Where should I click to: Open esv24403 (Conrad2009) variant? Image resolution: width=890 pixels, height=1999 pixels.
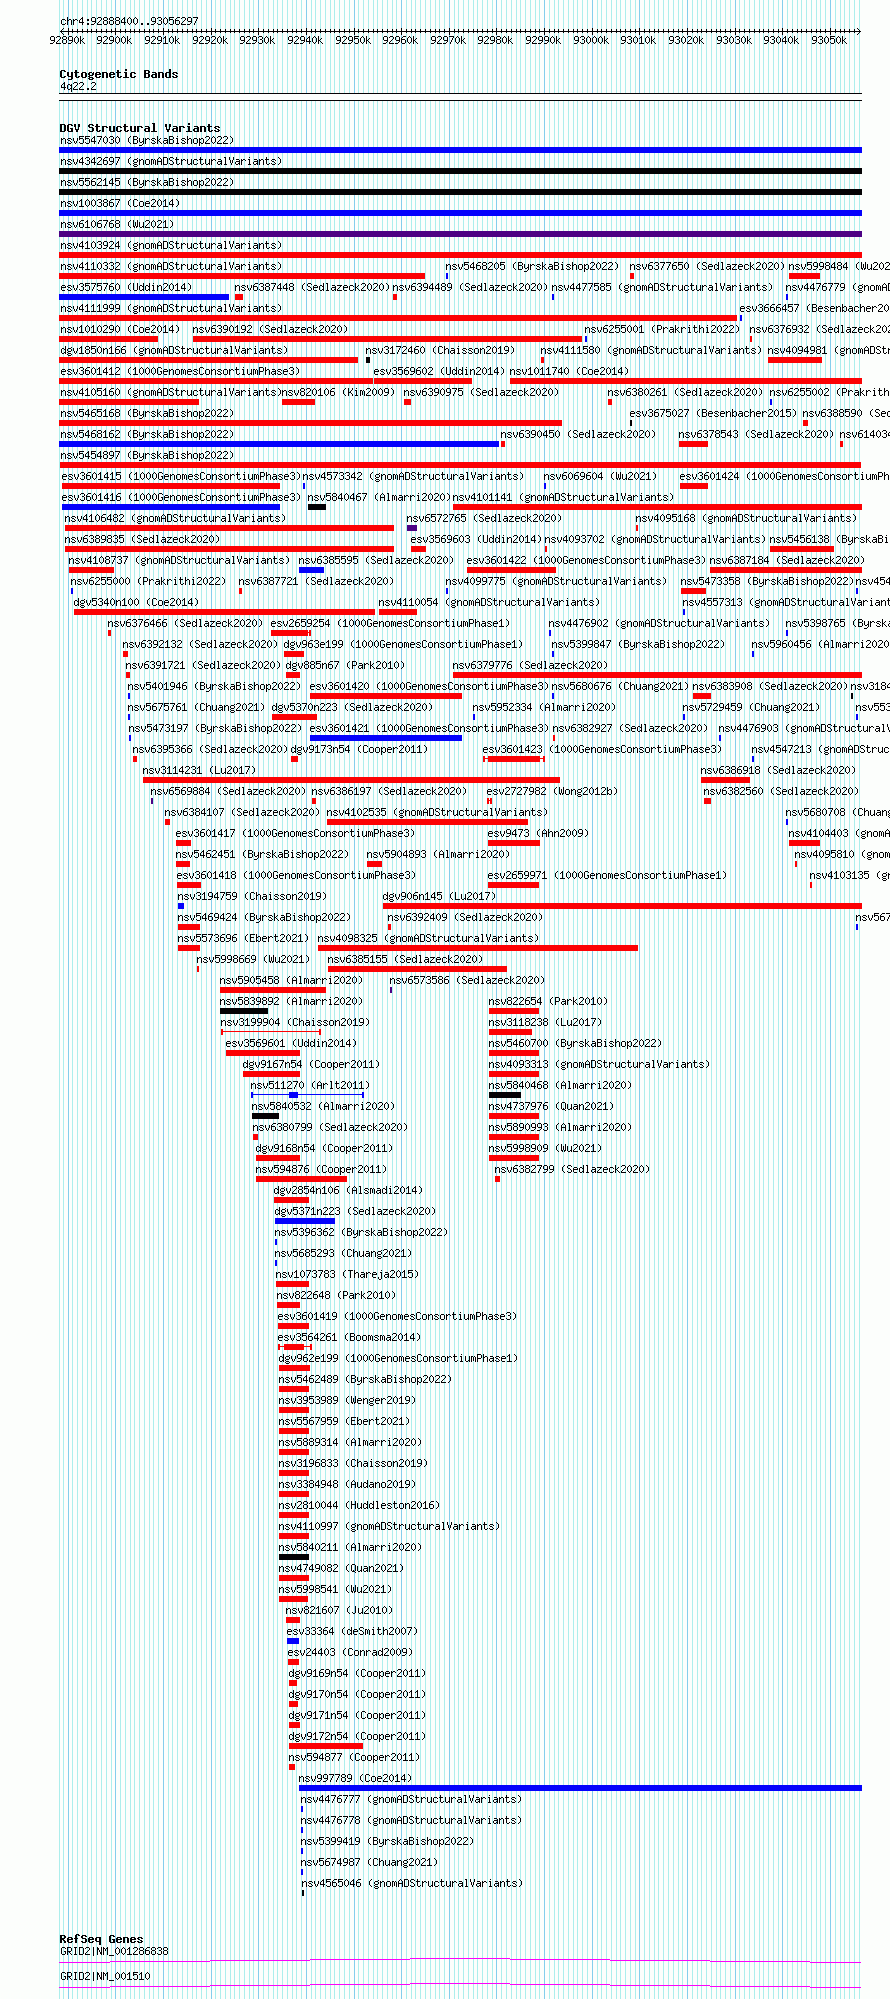pyautogui.click(x=350, y=1652)
